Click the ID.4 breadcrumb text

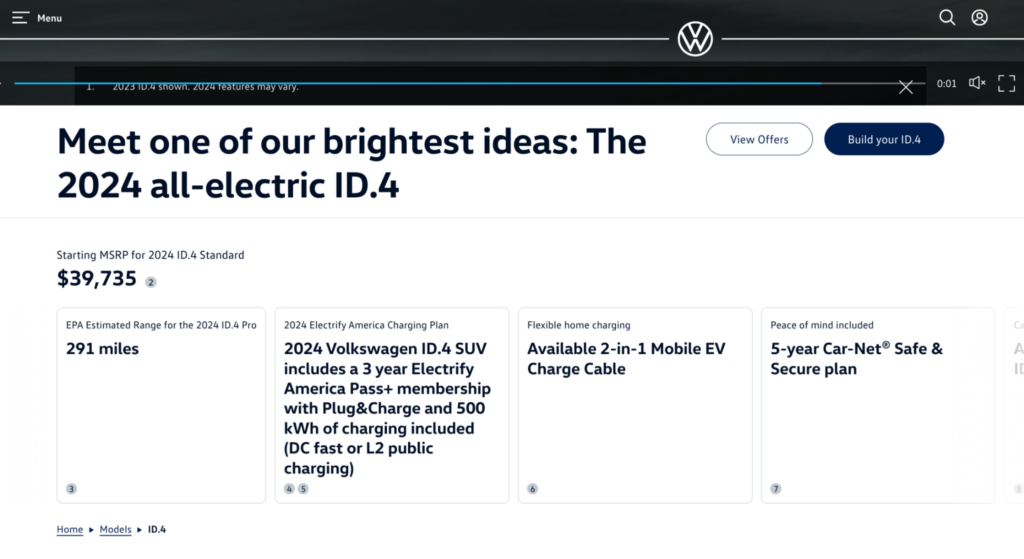coord(157,529)
